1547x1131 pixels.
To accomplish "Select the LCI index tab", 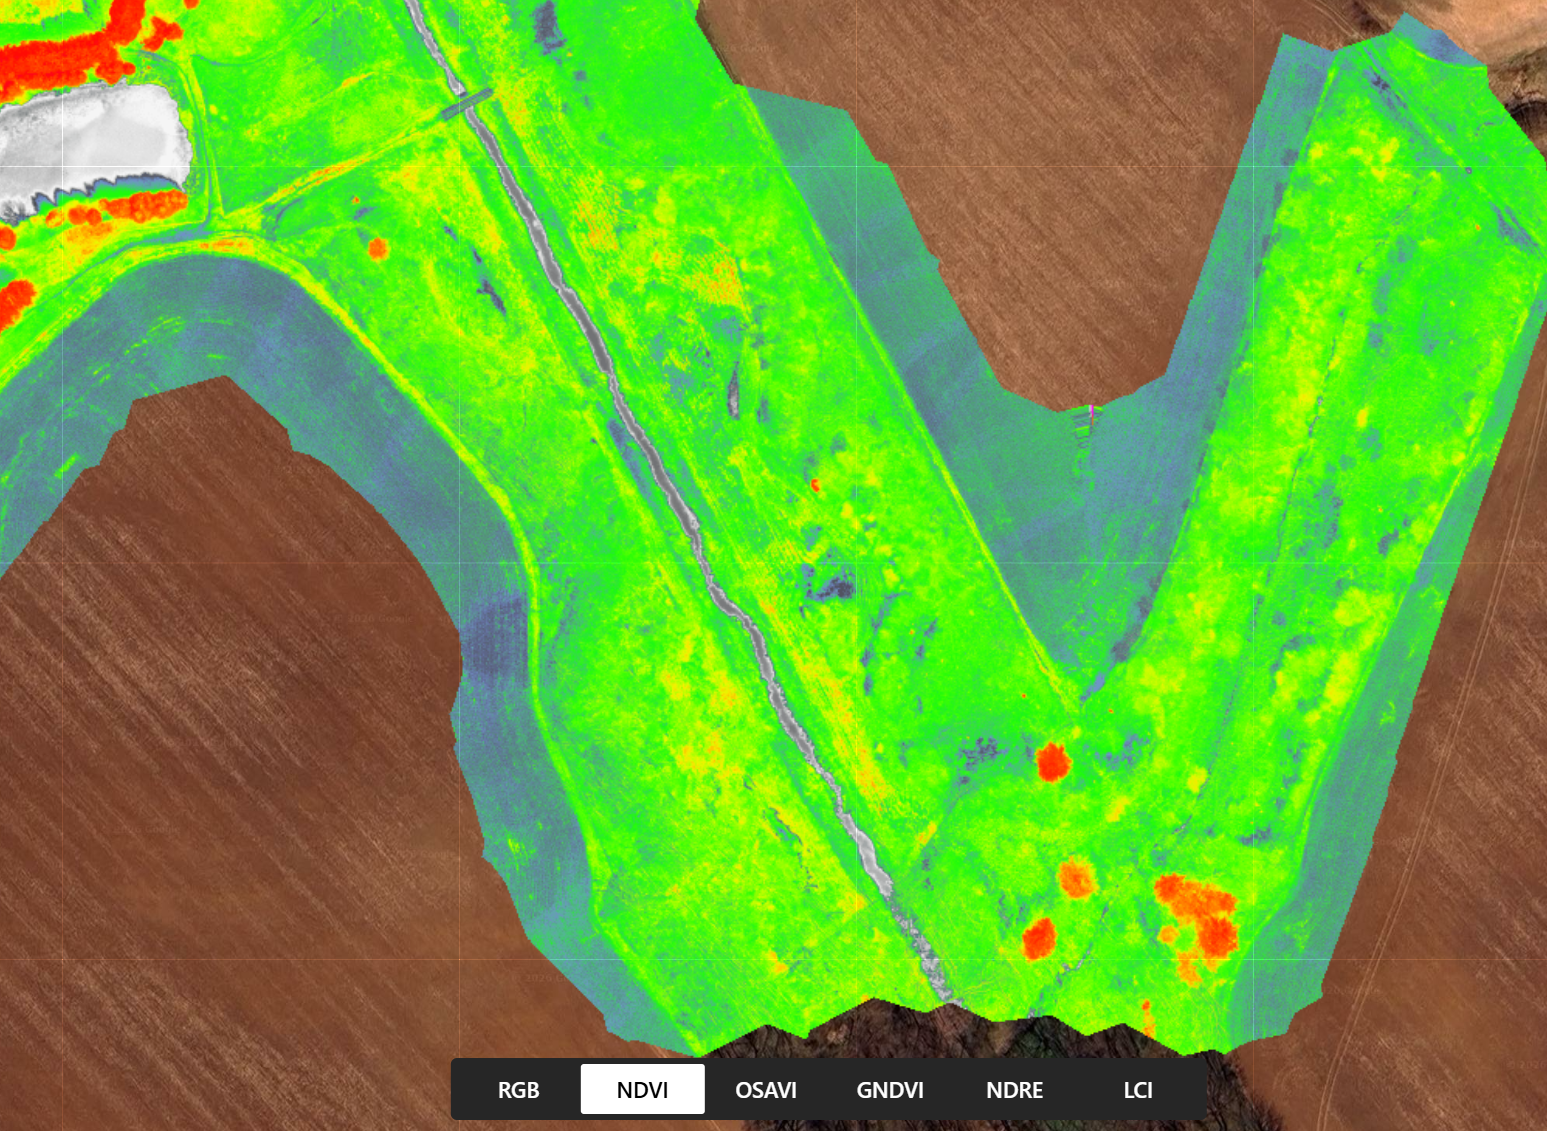I will 1138,1089.
